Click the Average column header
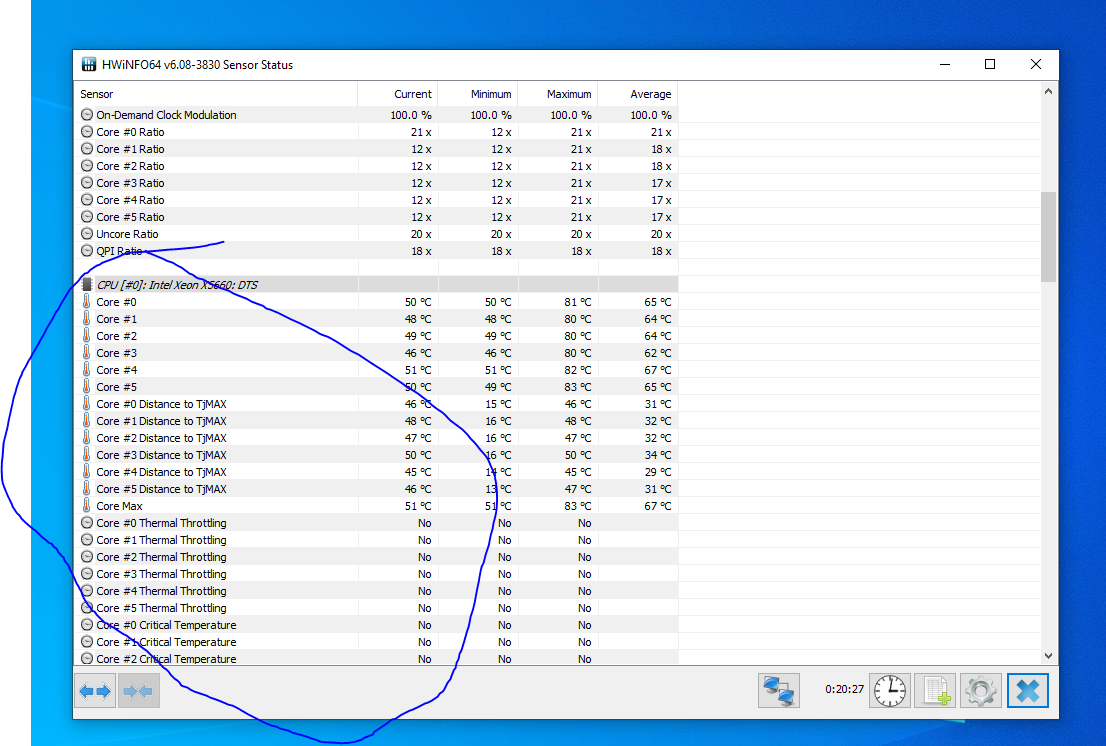The height and width of the screenshot is (746, 1106). pos(638,94)
